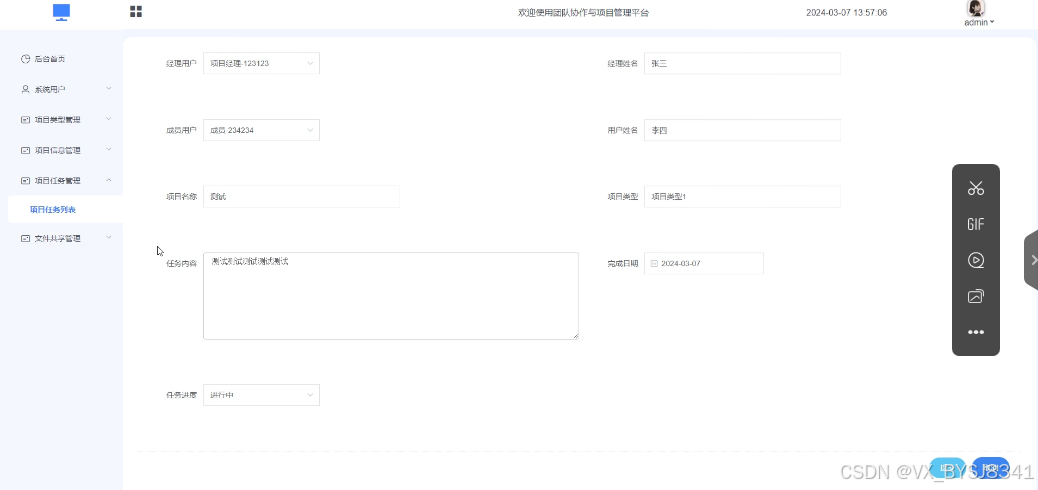Viewport: 1038px width, 490px height.
Task: Go to 后台首页 in sidebar
Action: coord(50,59)
